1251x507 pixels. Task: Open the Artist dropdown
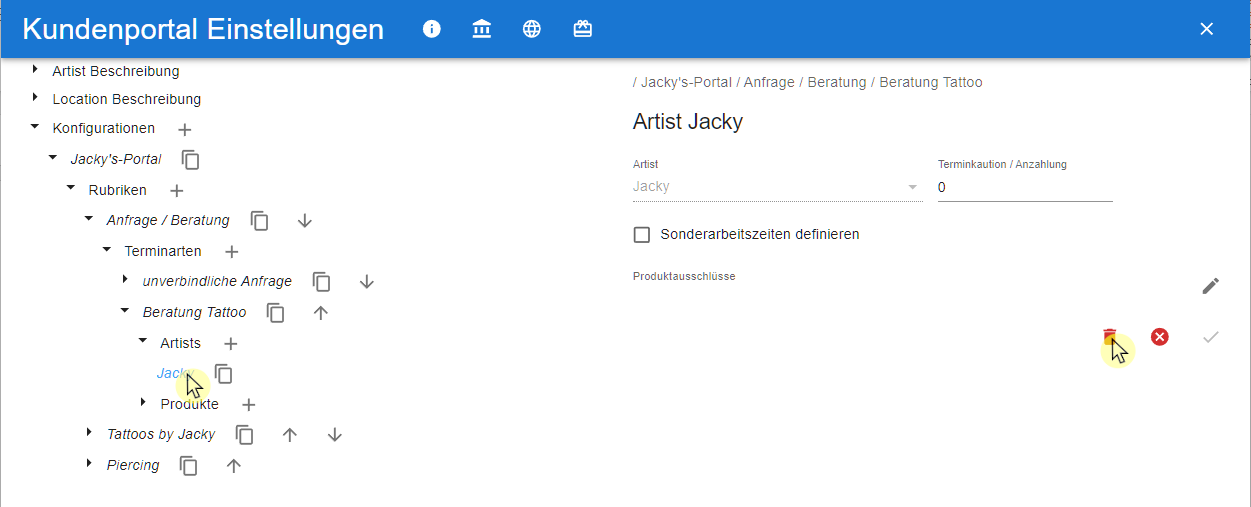tap(777, 187)
